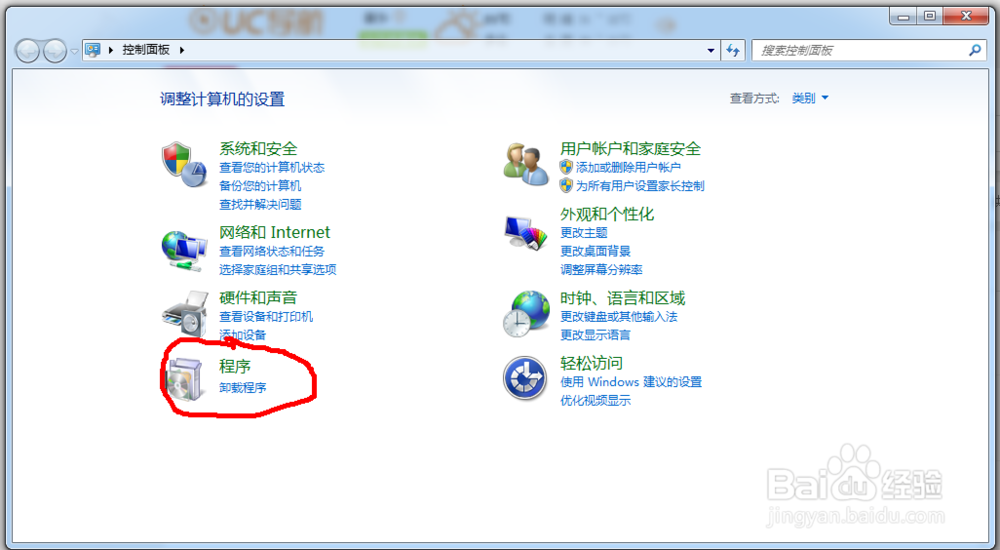Click 卸载程序 link
The image size is (1000, 550).
tap(243, 387)
